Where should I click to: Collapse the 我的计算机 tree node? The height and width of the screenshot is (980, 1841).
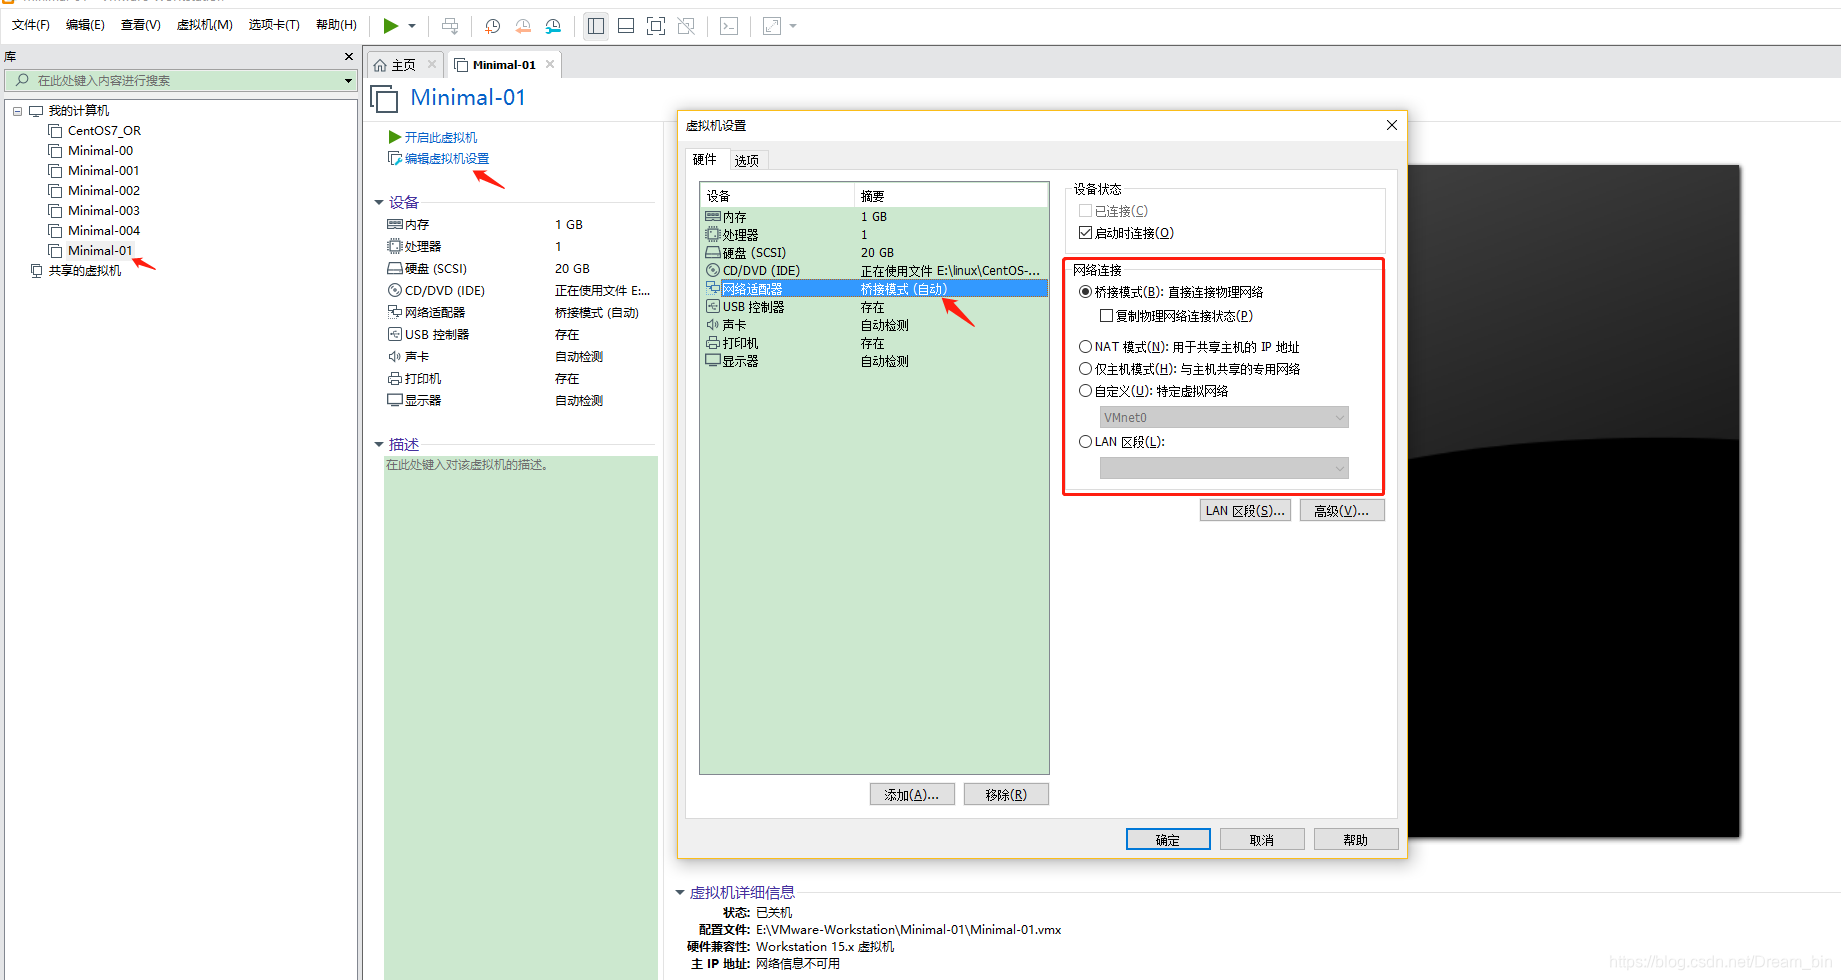point(17,111)
